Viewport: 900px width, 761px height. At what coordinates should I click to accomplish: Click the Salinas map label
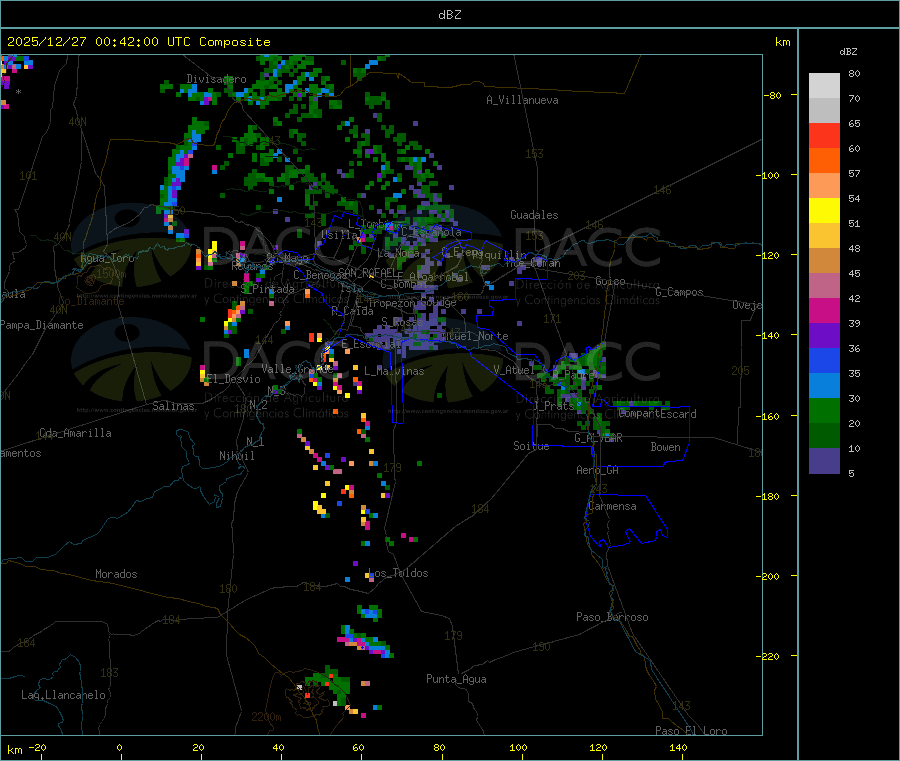(x=173, y=406)
